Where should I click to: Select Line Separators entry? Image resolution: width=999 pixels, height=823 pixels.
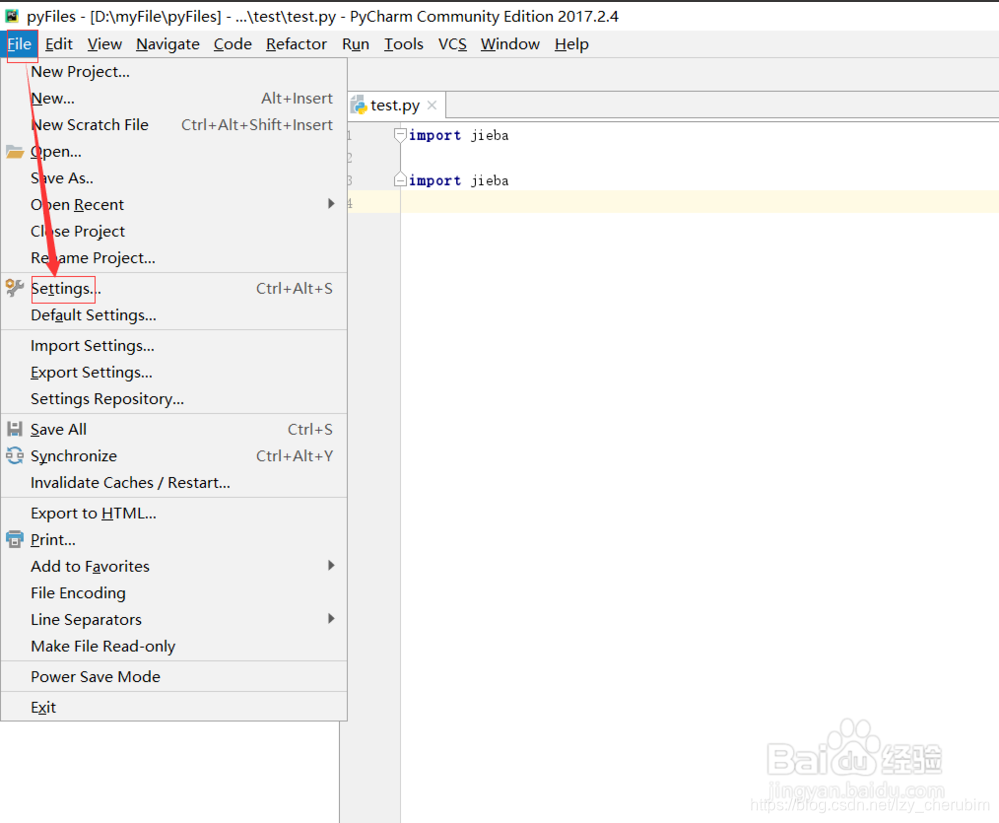point(174,620)
